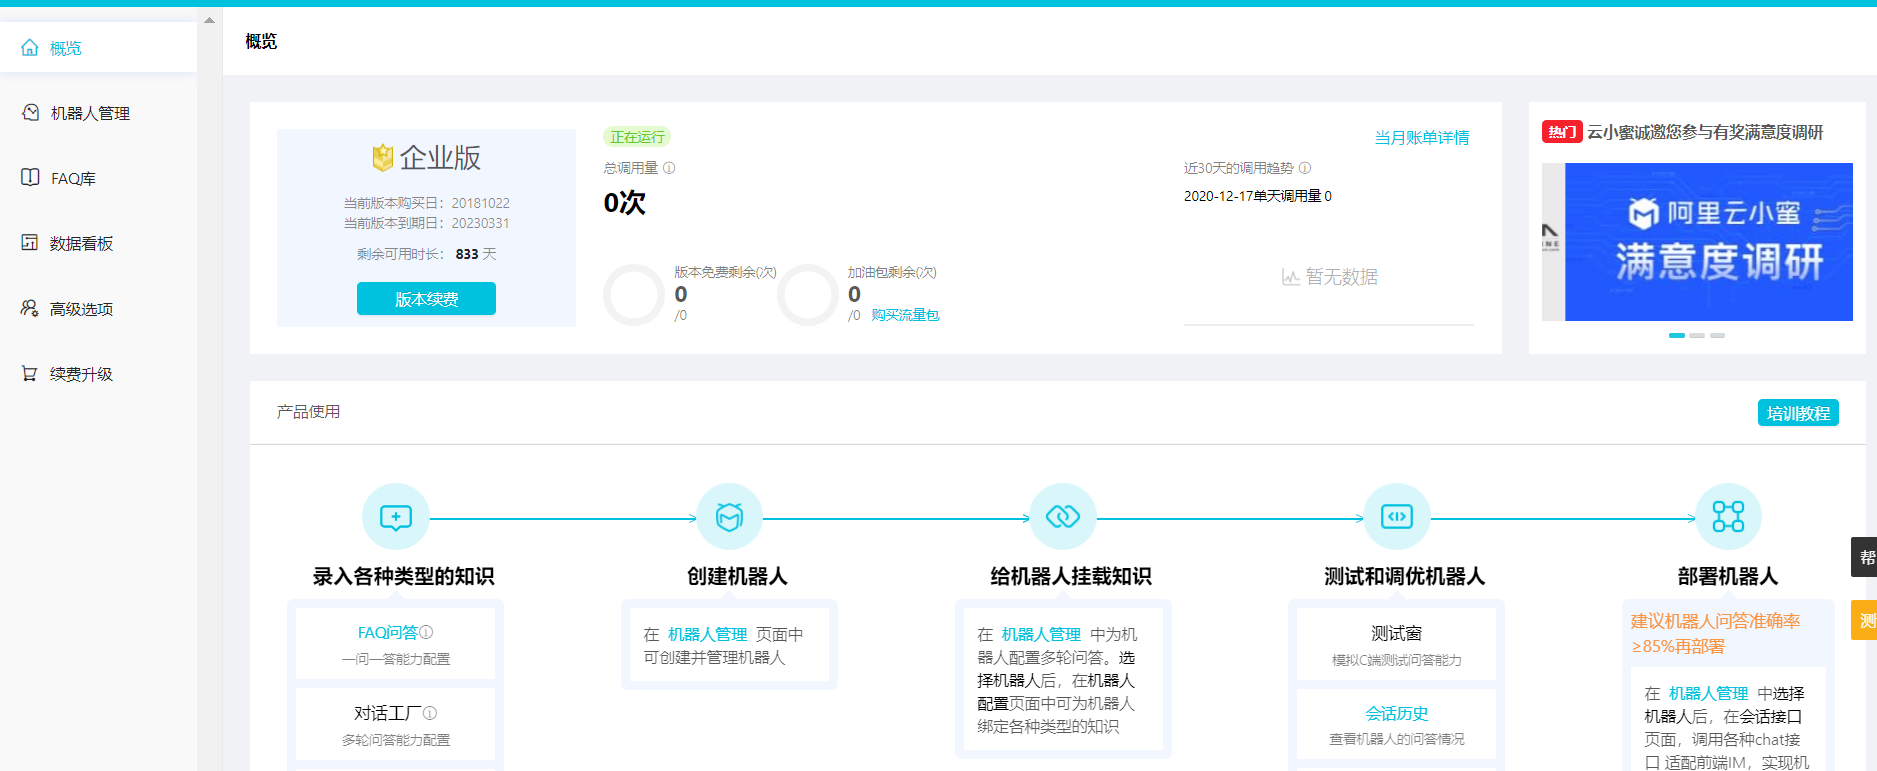Click the 给机器人挂载知识 link icon
This screenshot has width=1877, height=771.
(x=1063, y=517)
